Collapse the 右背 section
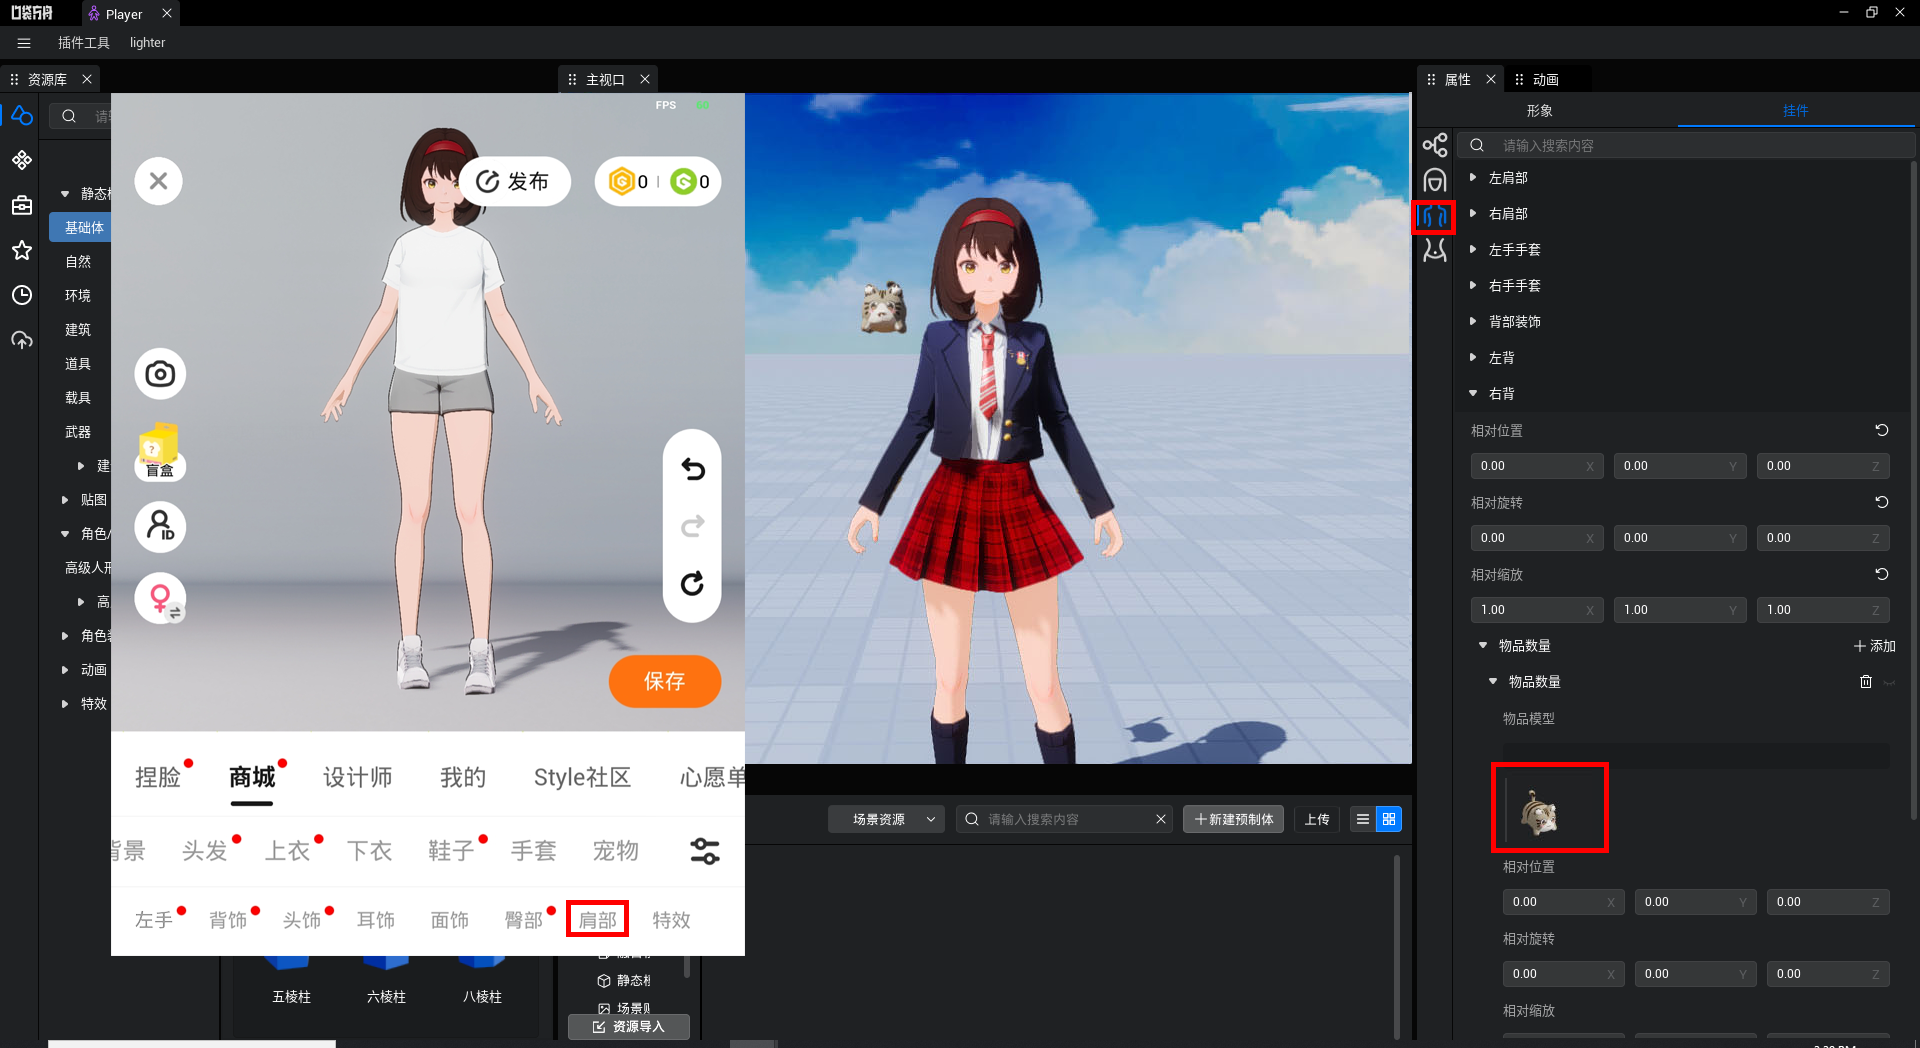1920x1048 pixels. [x=1473, y=393]
